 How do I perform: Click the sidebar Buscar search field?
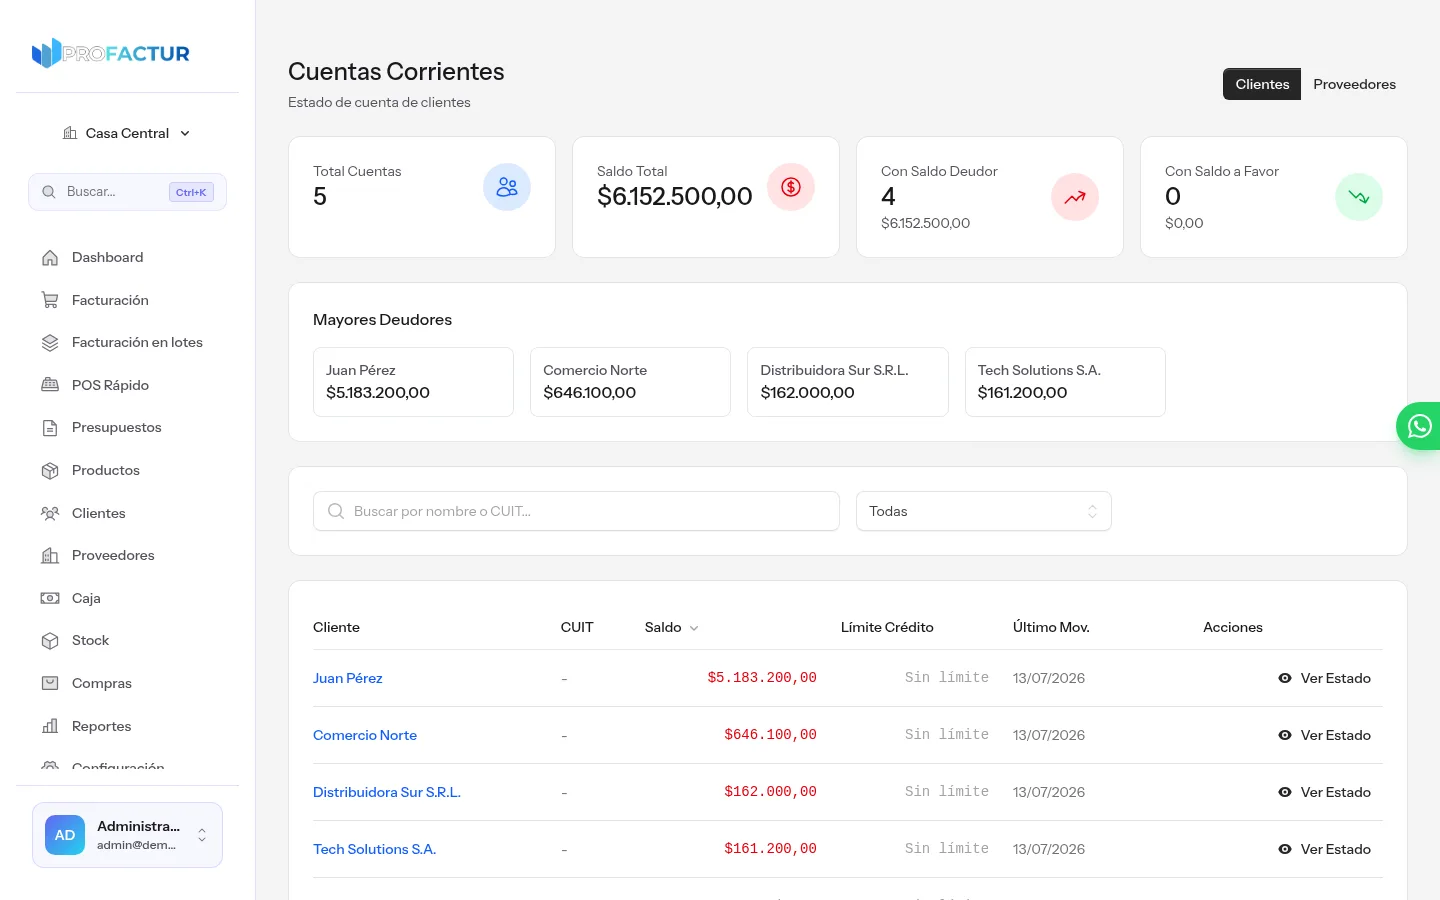coord(127,192)
